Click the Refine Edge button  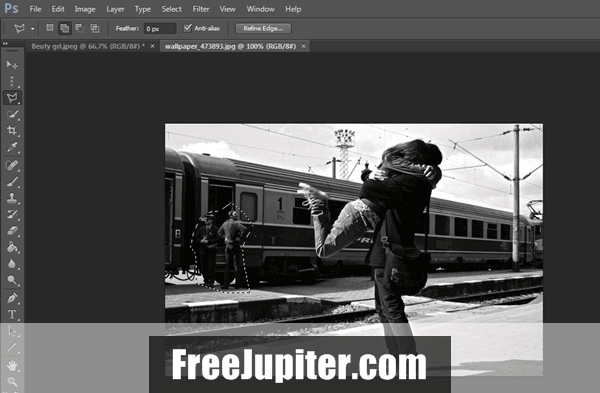[263, 28]
